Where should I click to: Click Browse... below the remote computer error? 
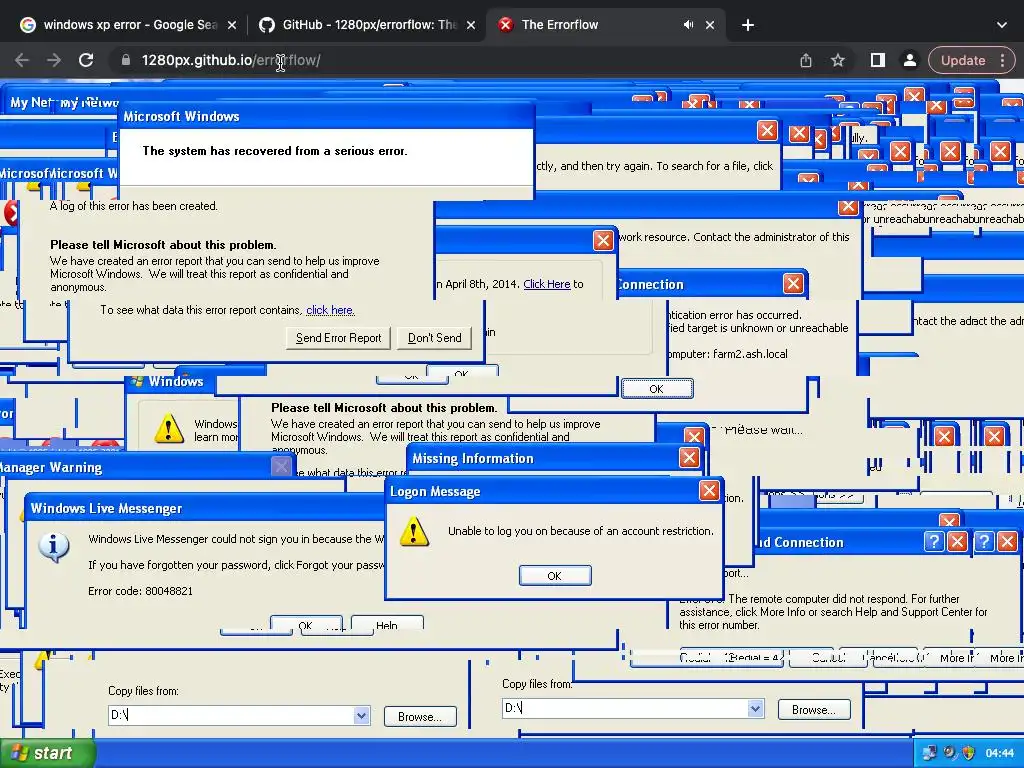pos(814,709)
